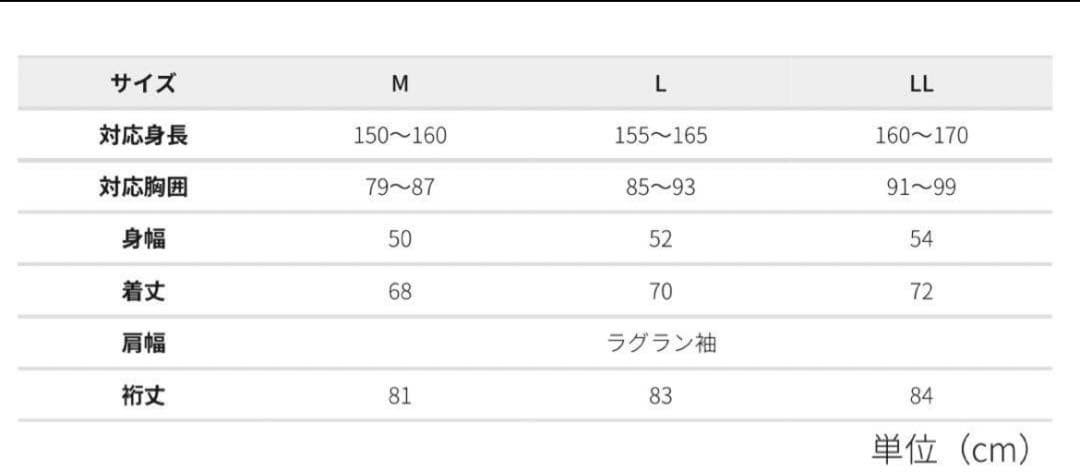
Task: Click the サイズ header cell
Action: pyautogui.click(x=143, y=84)
